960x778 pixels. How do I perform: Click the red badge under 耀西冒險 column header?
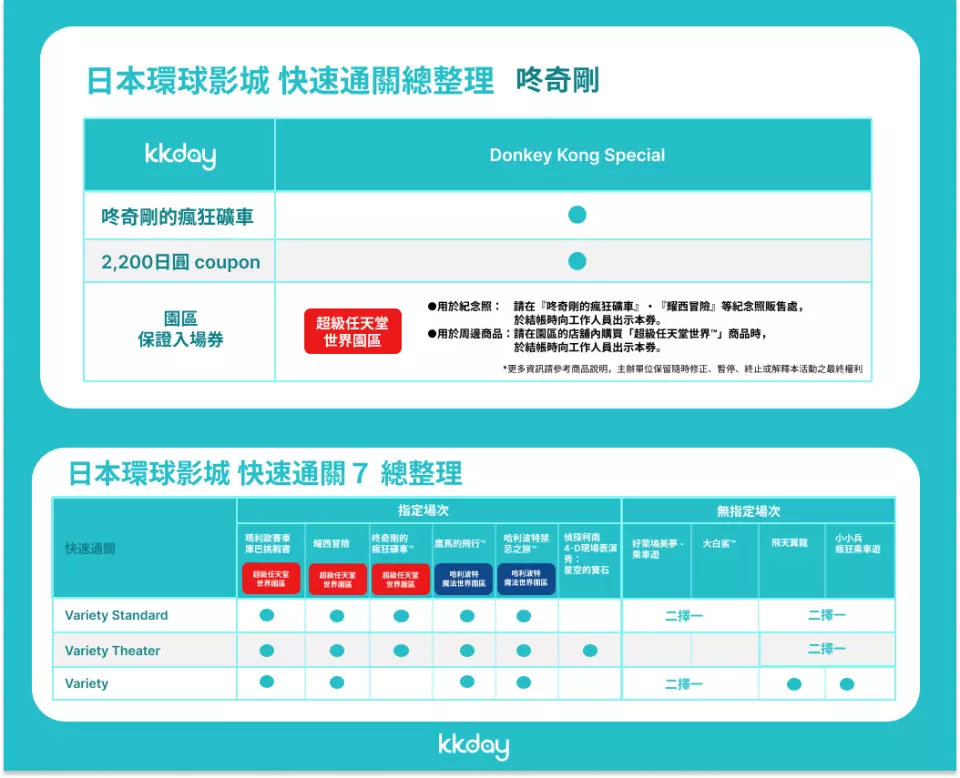337,580
